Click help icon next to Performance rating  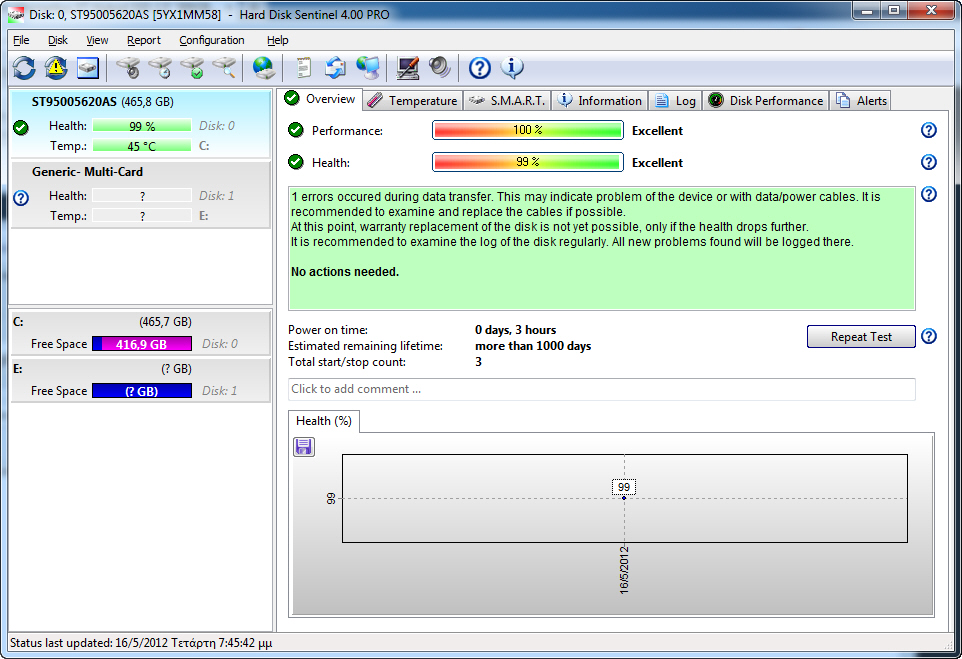coord(929,130)
